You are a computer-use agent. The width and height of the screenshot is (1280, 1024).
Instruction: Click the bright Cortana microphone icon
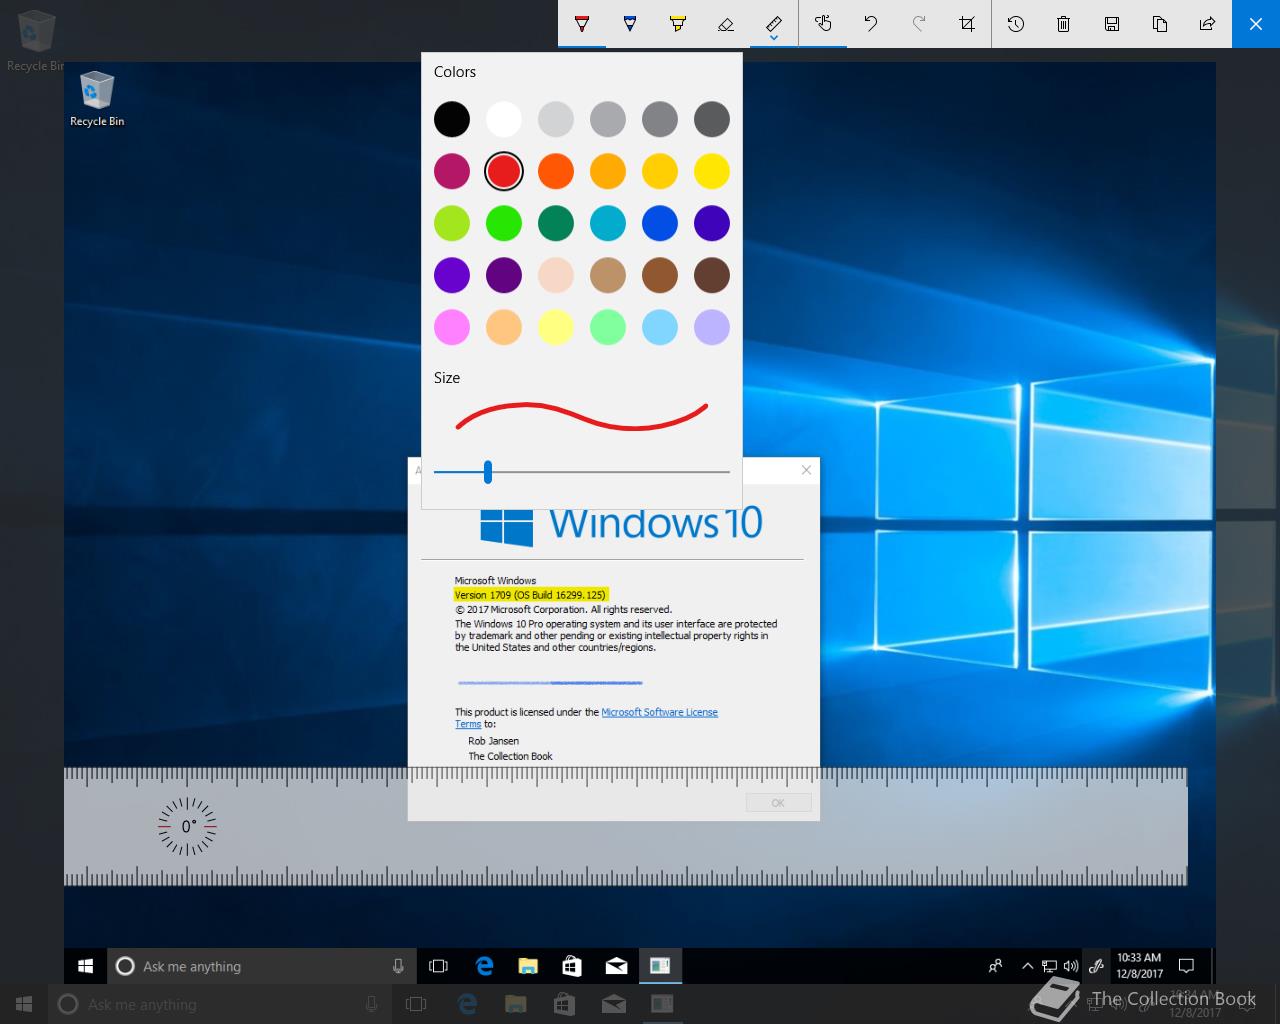[x=398, y=966]
